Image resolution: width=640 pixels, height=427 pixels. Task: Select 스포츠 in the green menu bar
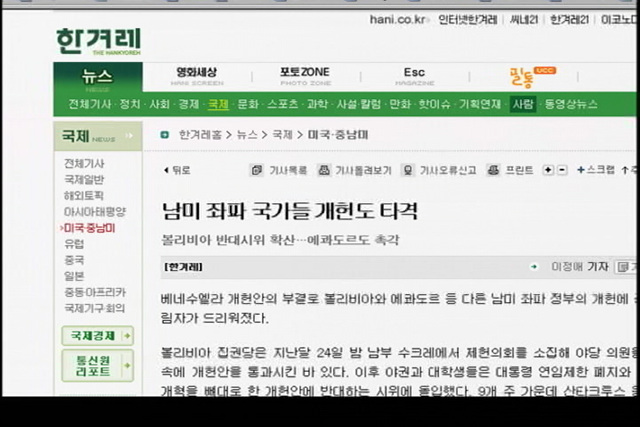tap(282, 104)
